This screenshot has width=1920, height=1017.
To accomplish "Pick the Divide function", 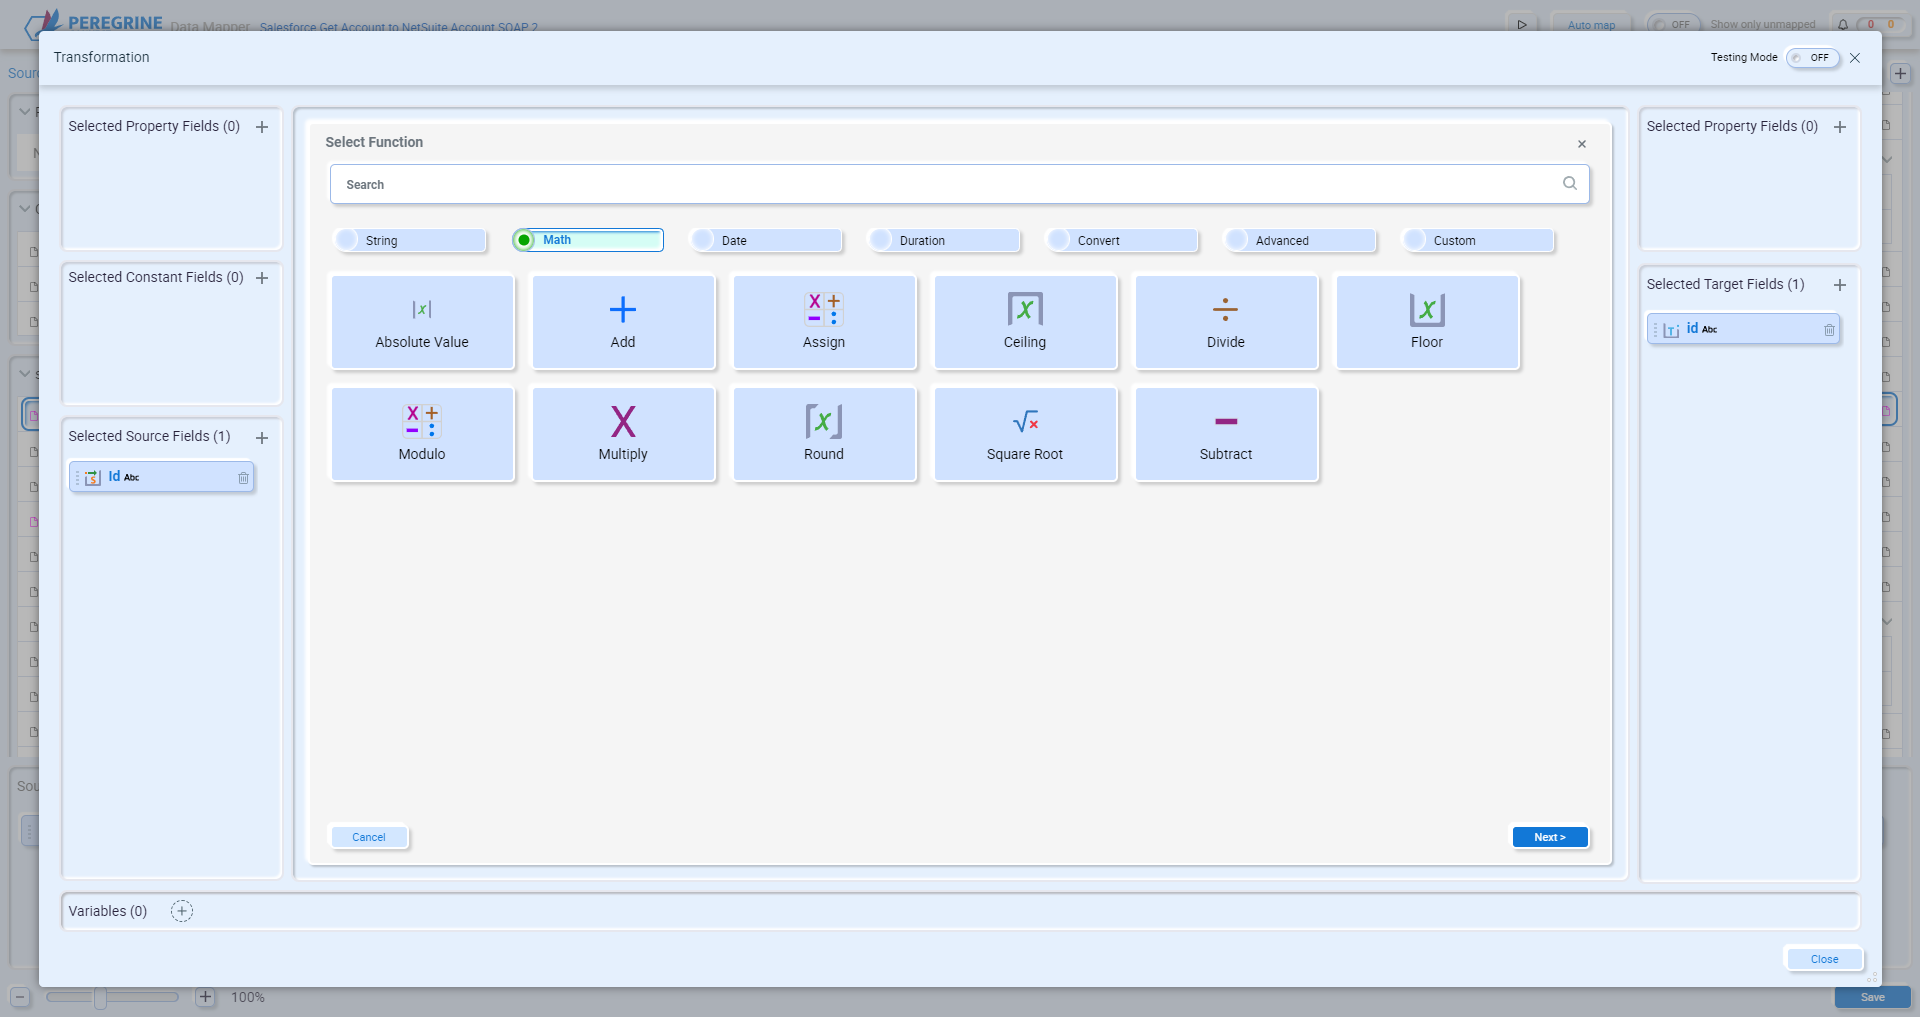I will [x=1225, y=322].
